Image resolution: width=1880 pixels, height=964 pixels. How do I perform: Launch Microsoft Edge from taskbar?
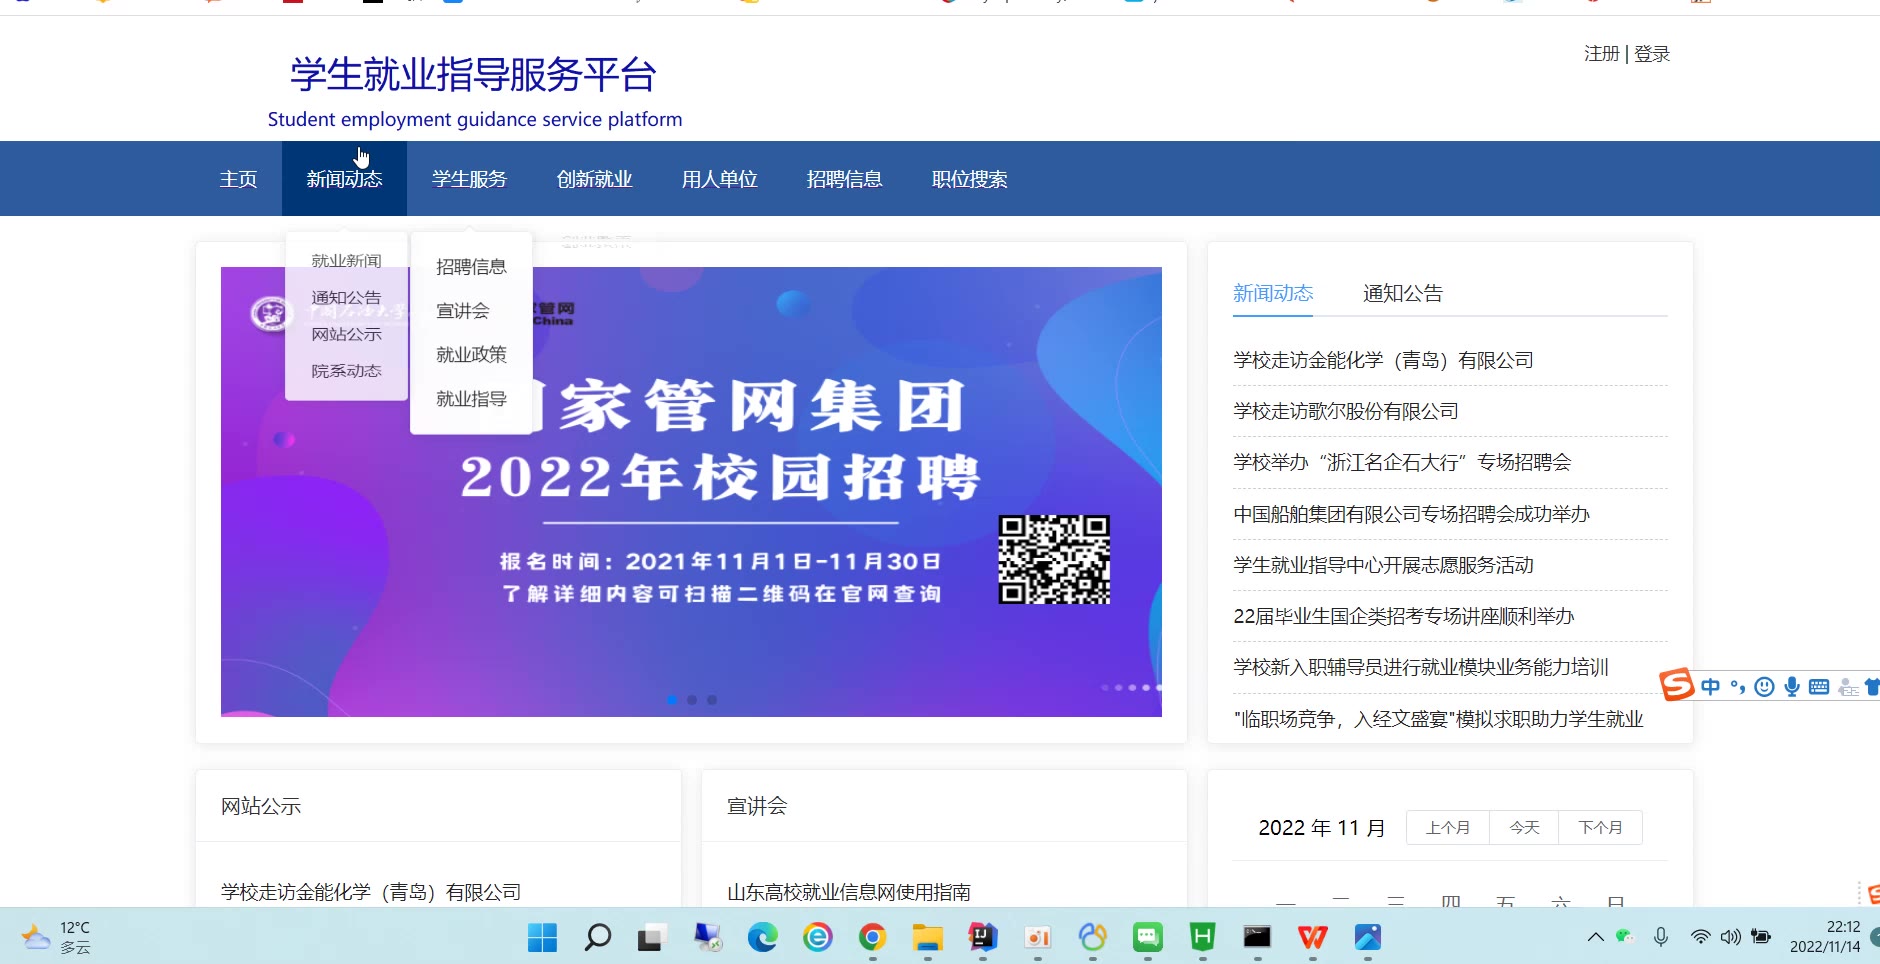click(x=762, y=937)
